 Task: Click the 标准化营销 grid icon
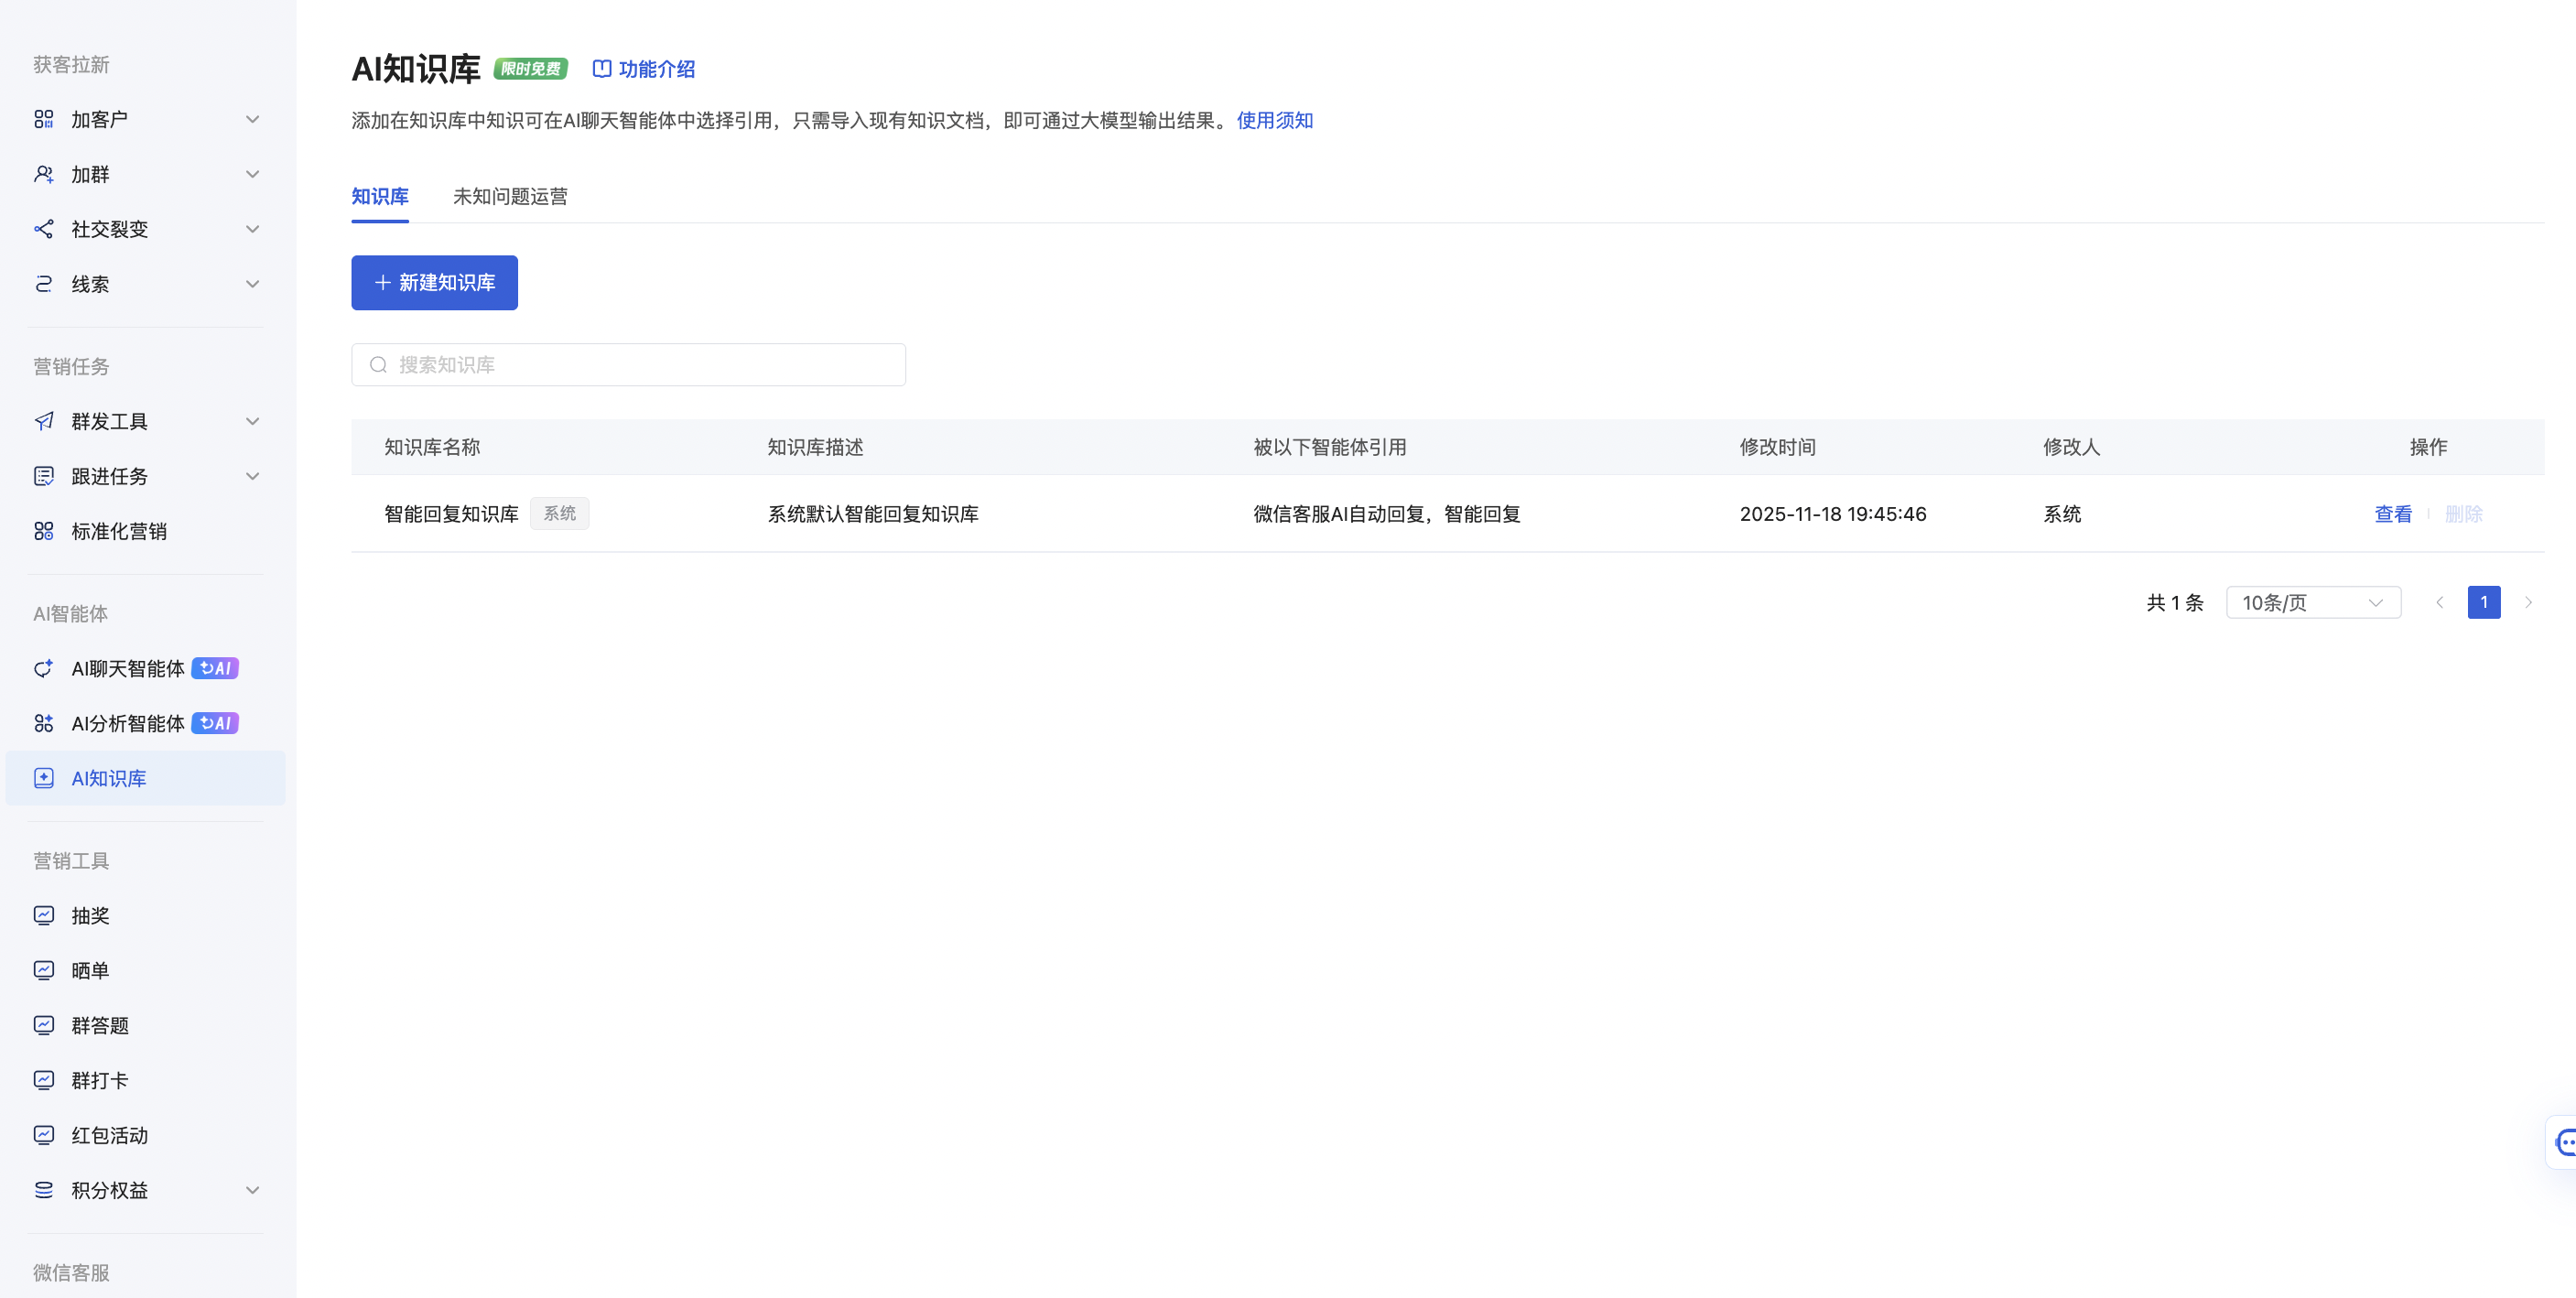click(43, 531)
